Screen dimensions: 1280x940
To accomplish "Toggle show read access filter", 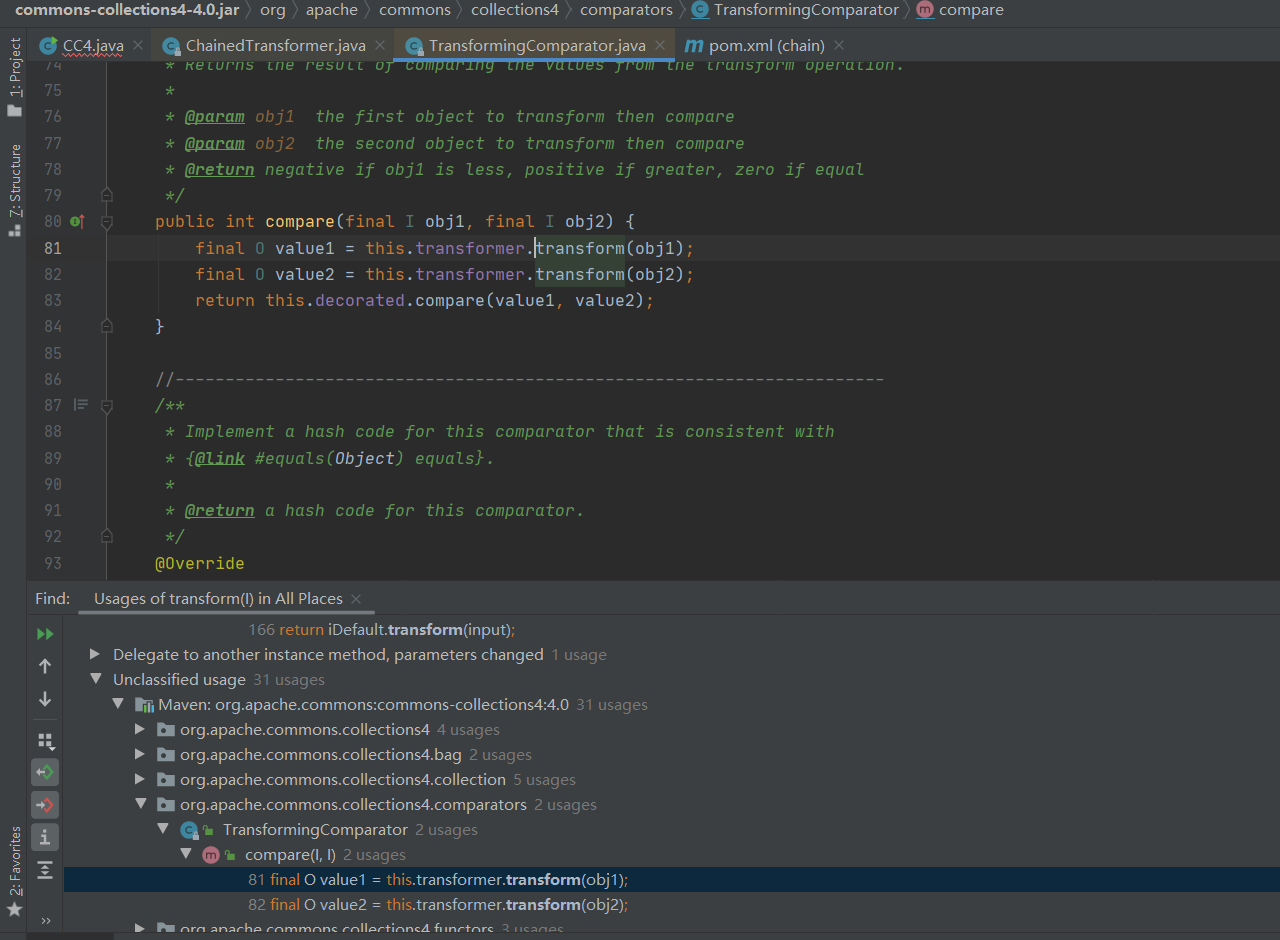I will tap(45, 772).
